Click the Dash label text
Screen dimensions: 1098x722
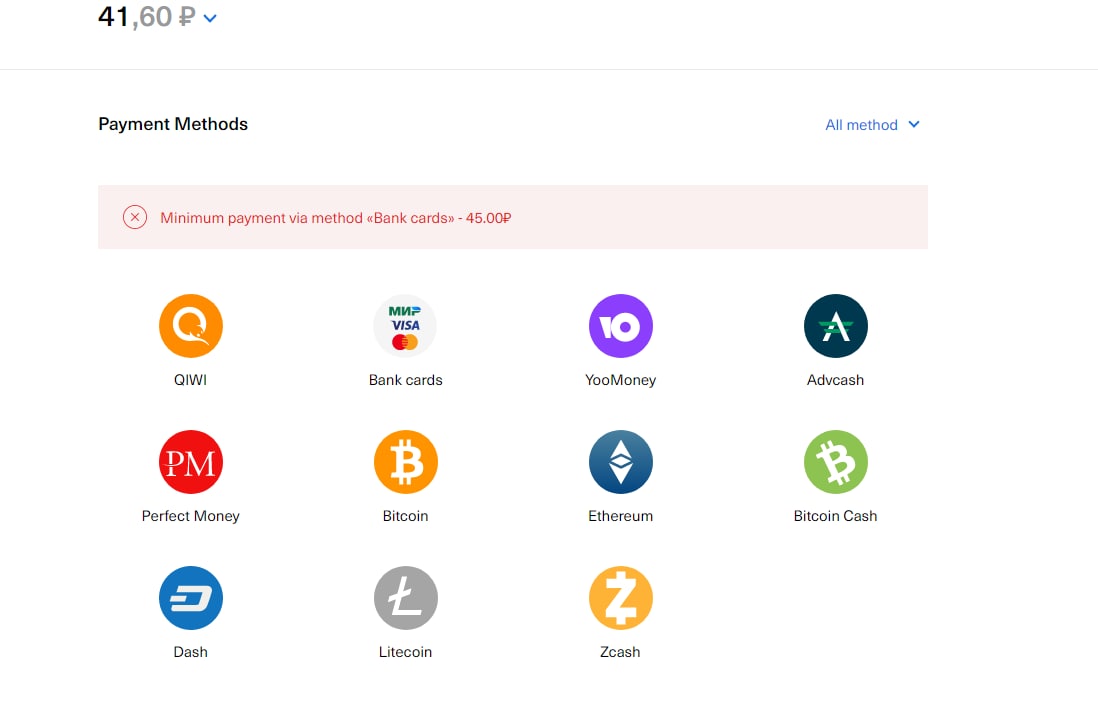tap(190, 652)
